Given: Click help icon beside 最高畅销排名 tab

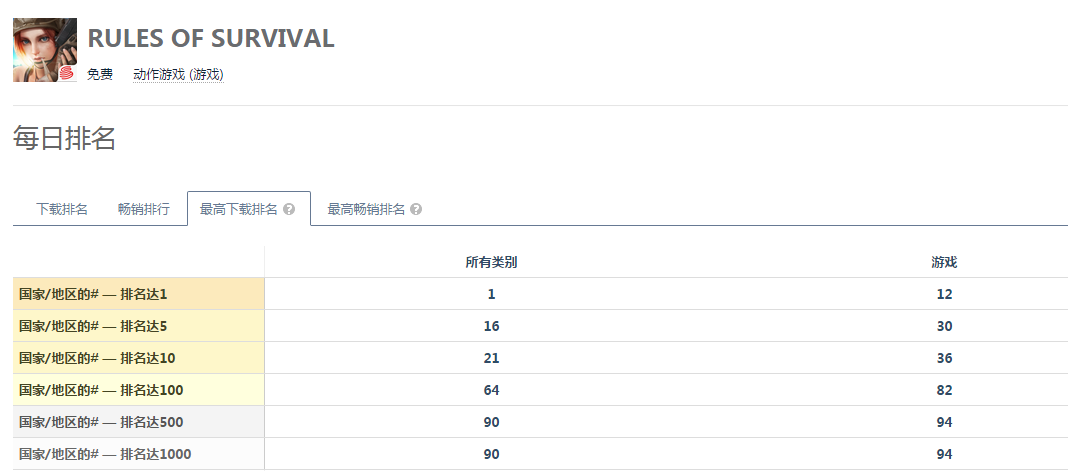Looking at the screenshot, I should pyautogui.click(x=416, y=210).
